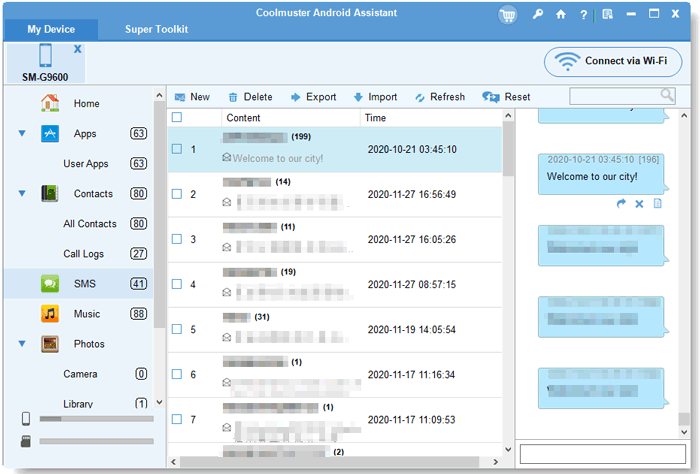Check the box for conversation 7
The height and width of the screenshot is (474, 700).
(x=177, y=419)
